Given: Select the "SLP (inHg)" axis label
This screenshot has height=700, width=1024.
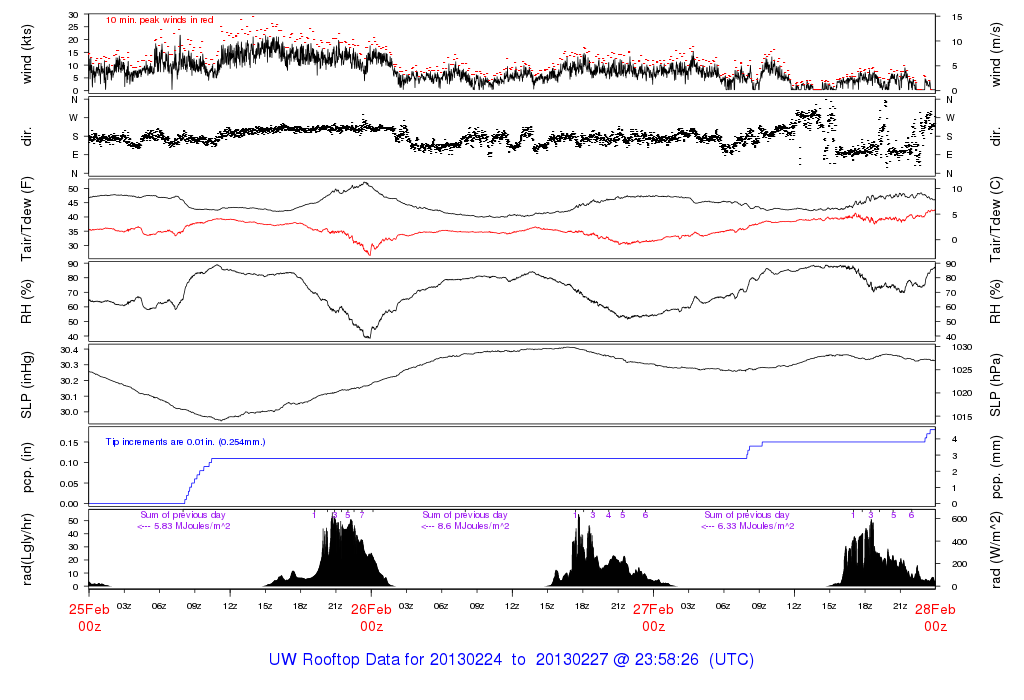Looking at the screenshot, I should pyautogui.click(x=27, y=385).
